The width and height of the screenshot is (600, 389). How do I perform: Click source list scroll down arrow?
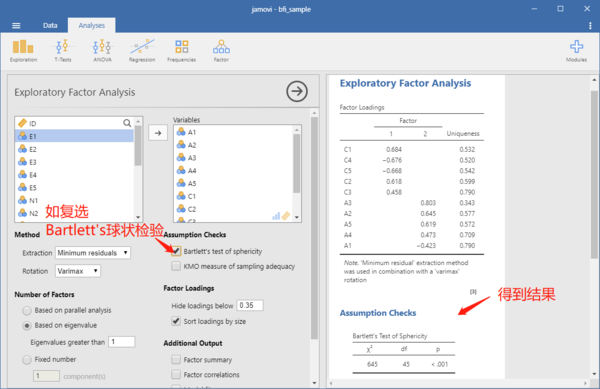pos(138,217)
